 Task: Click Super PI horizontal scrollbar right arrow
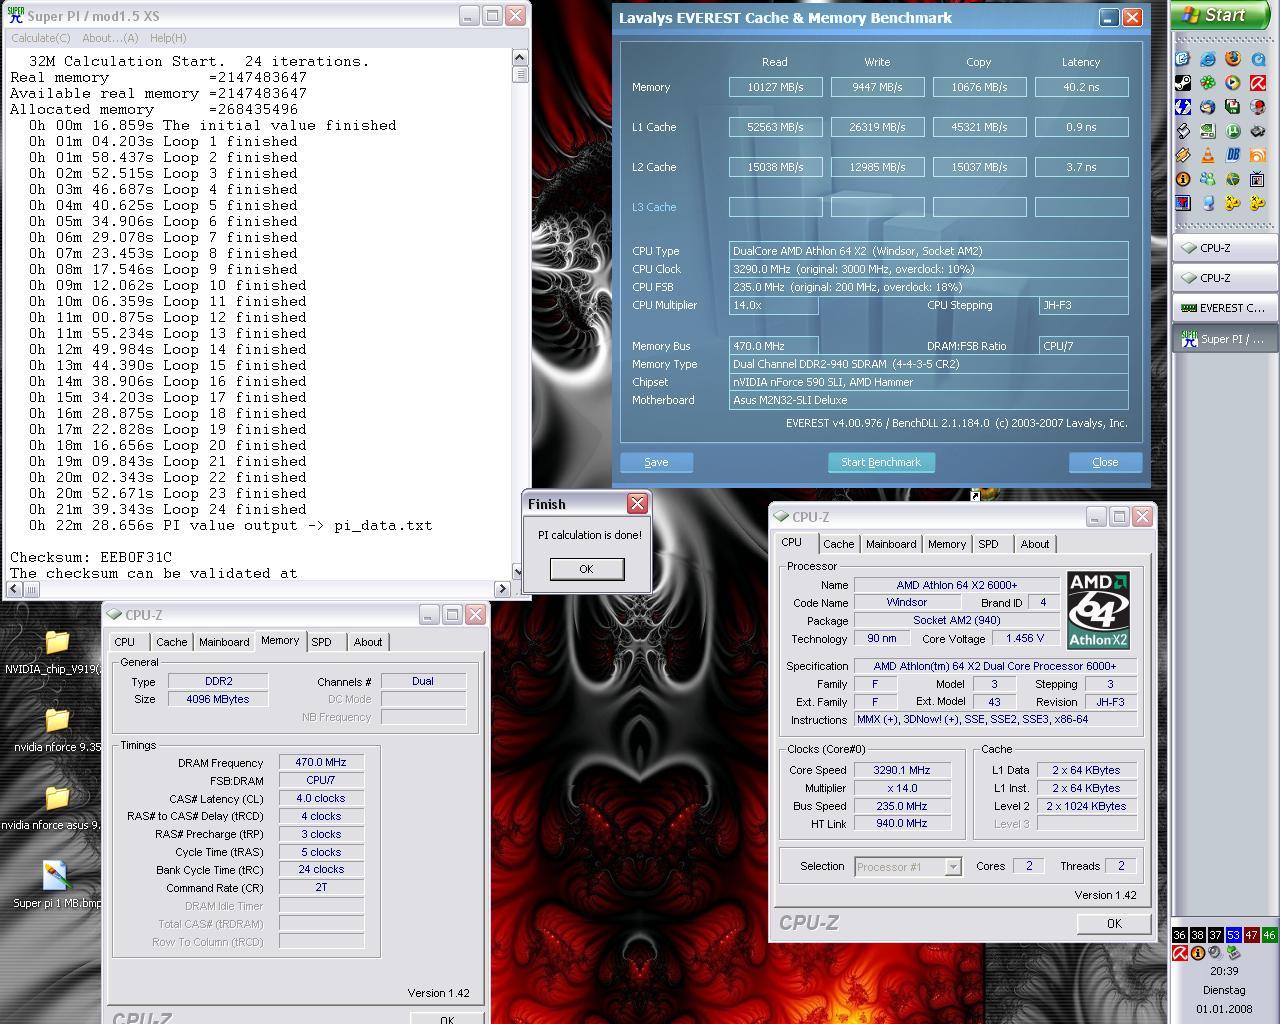pyautogui.click(x=502, y=589)
